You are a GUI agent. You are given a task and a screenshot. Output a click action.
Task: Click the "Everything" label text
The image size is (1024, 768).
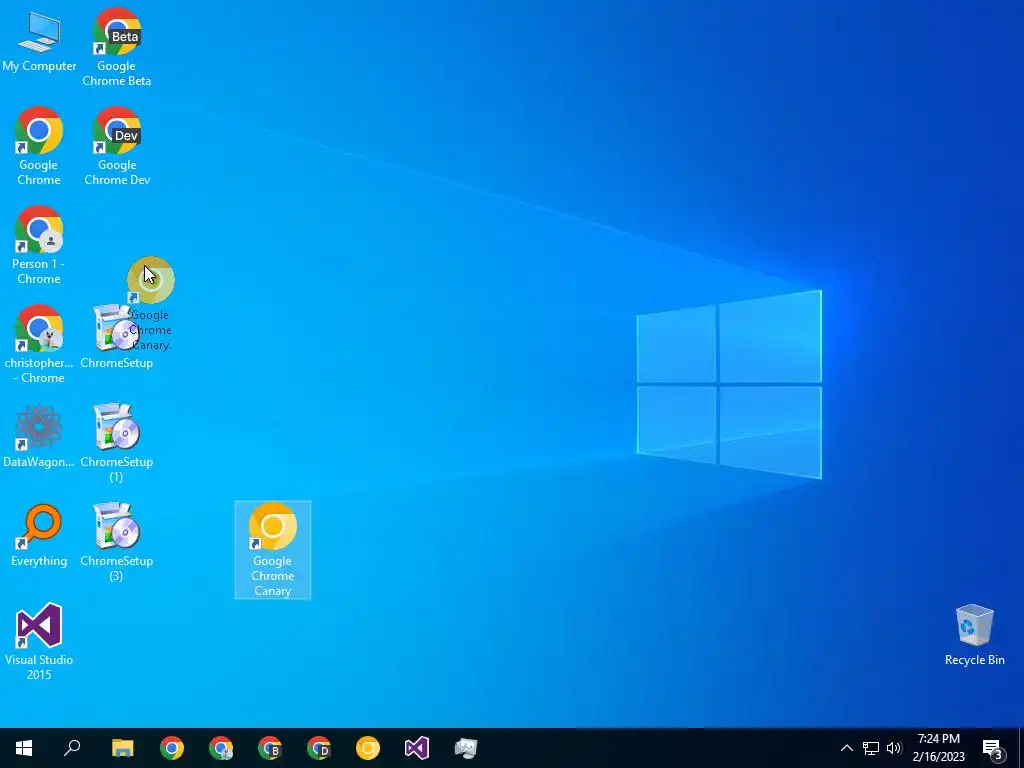tap(39, 561)
